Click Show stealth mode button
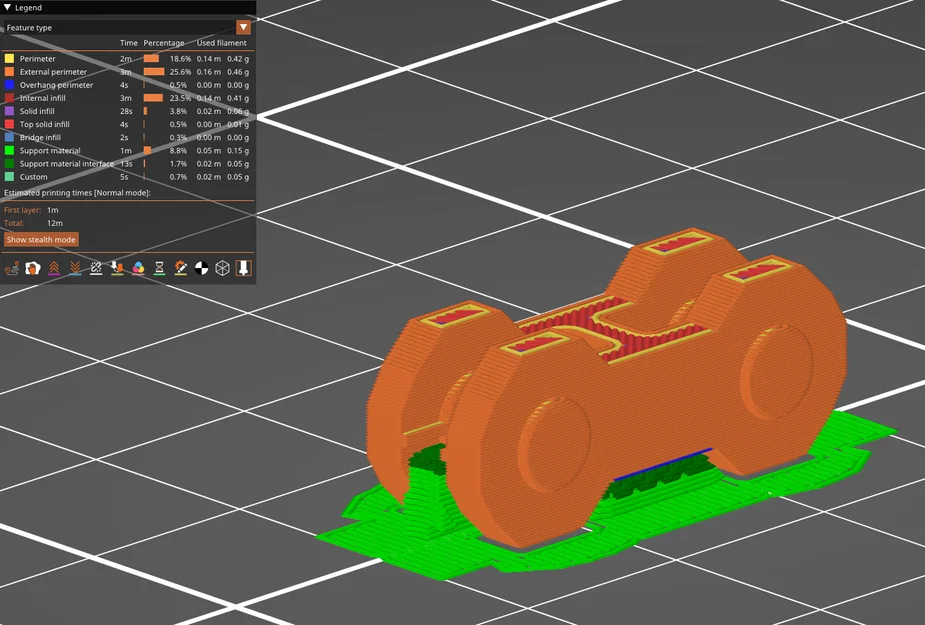The image size is (925, 625). pos(41,240)
